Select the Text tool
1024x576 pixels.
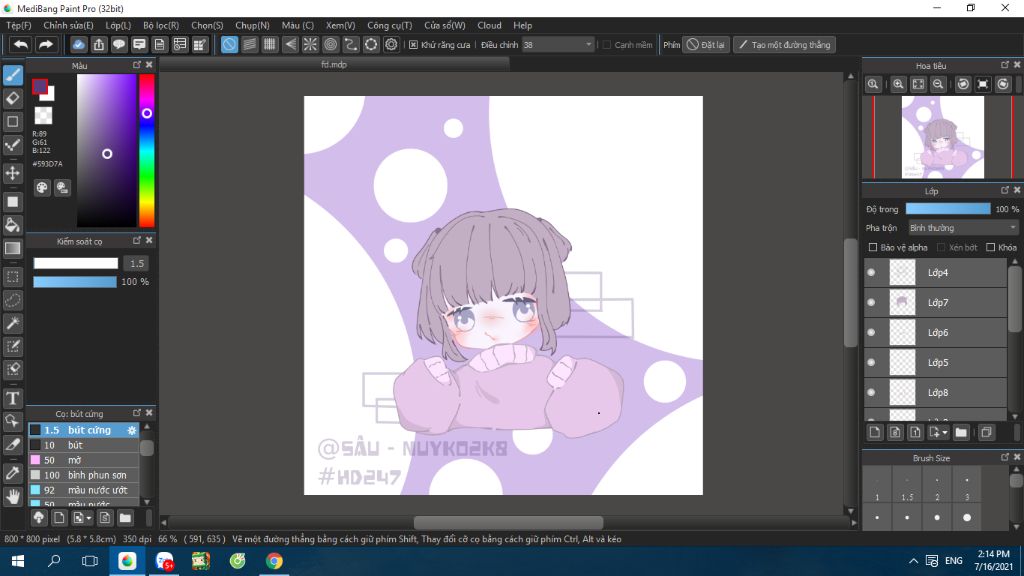(x=12, y=398)
